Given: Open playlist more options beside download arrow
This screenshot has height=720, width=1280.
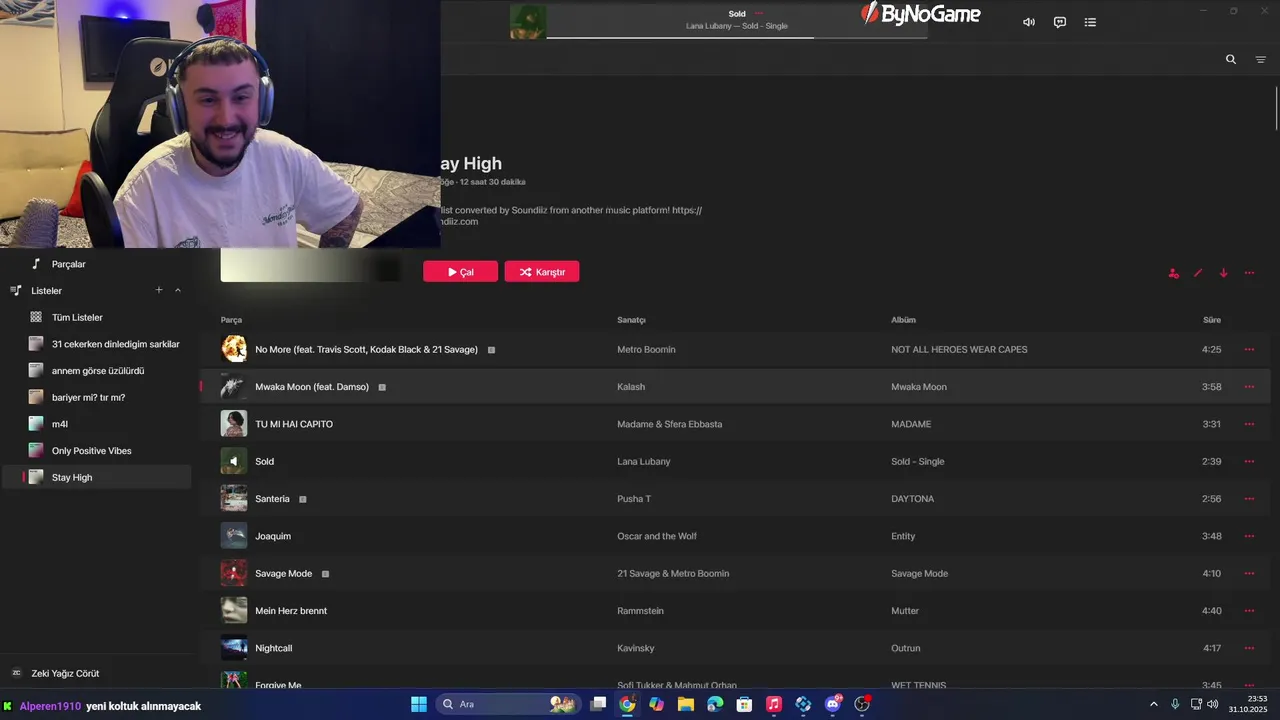Looking at the screenshot, I should 1249,273.
